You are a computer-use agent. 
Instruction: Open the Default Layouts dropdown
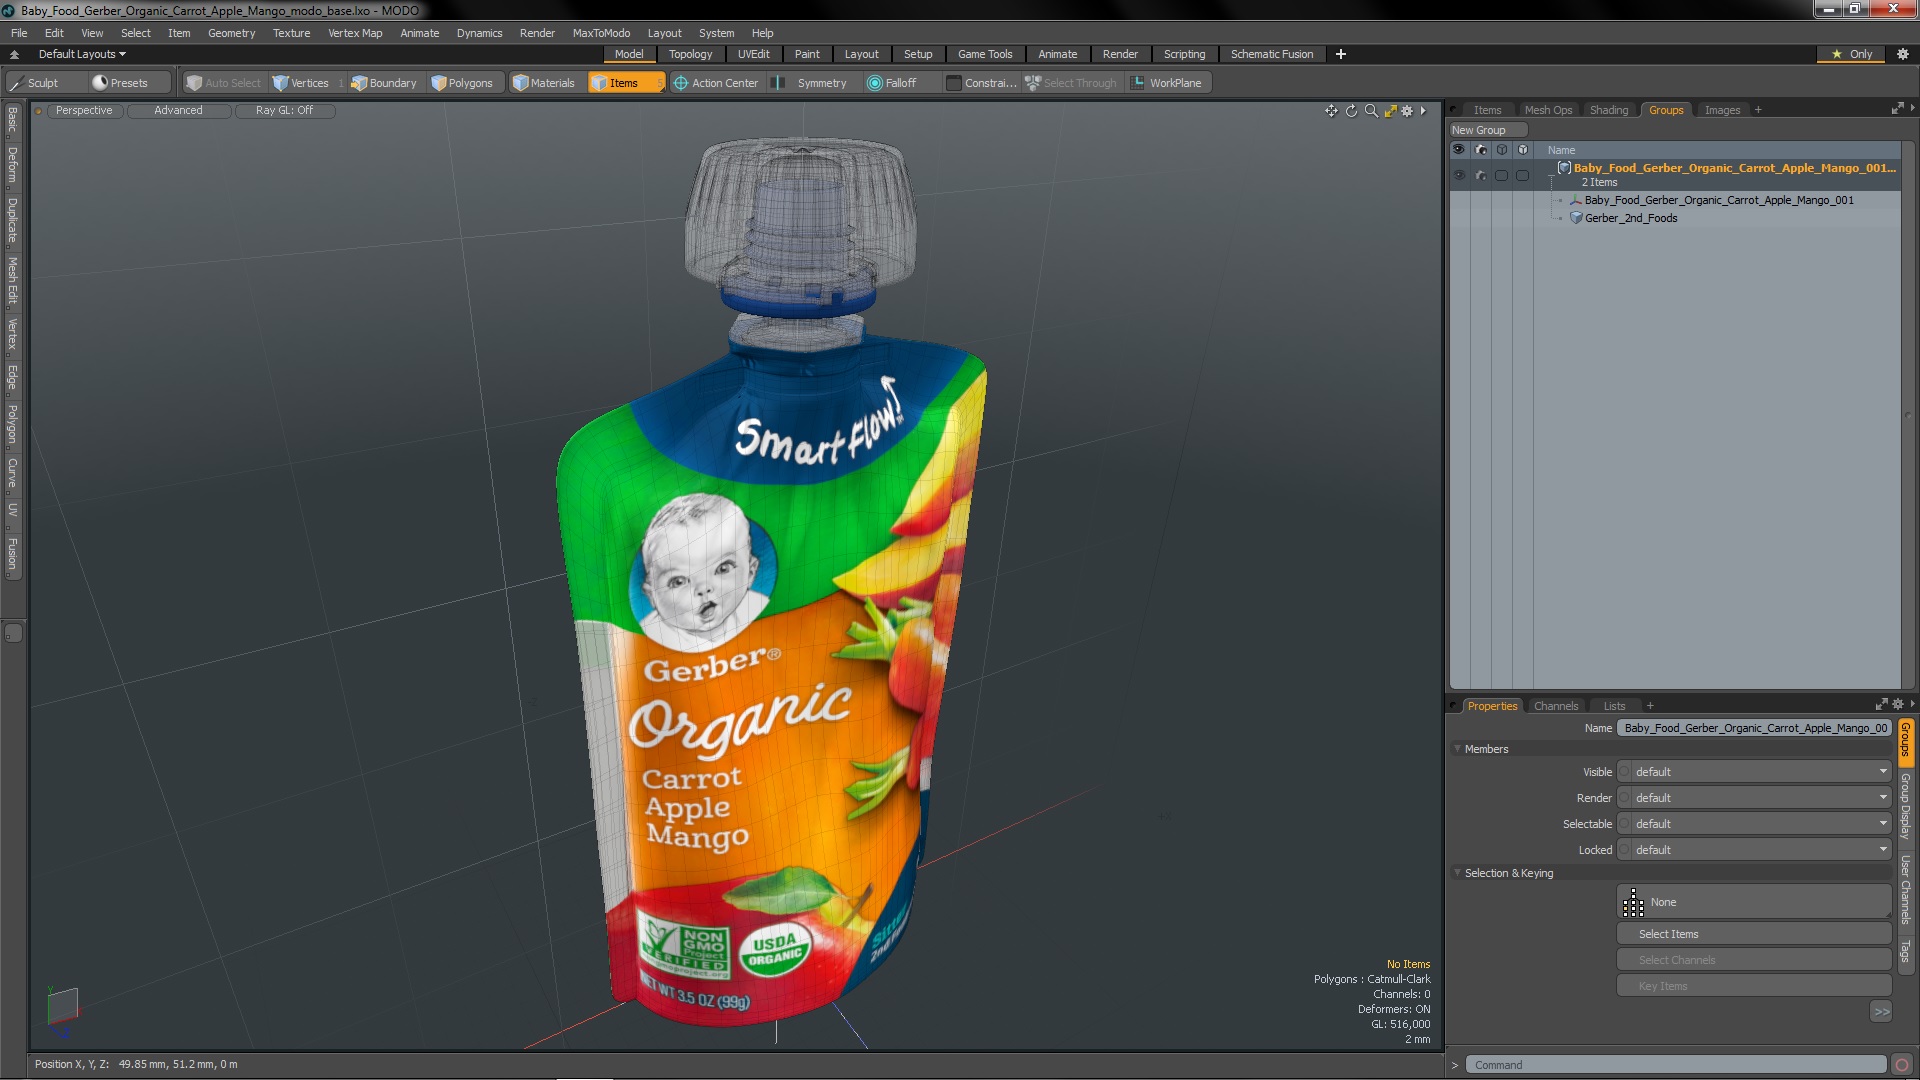pyautogui.click(x=82, y=54)
